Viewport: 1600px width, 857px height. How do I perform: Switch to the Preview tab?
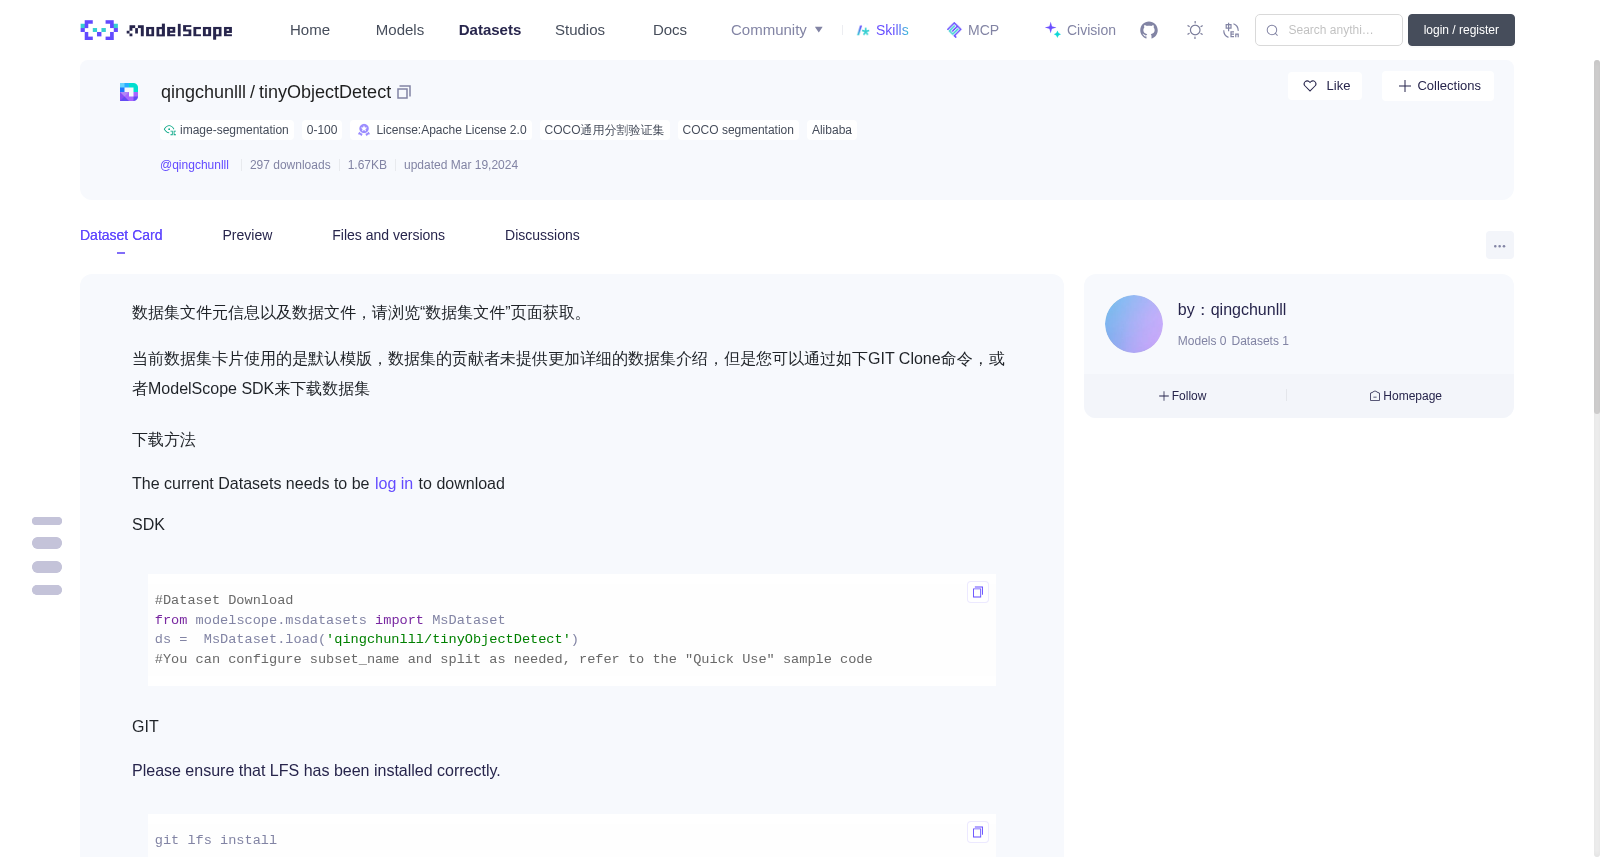click(247, 235)
